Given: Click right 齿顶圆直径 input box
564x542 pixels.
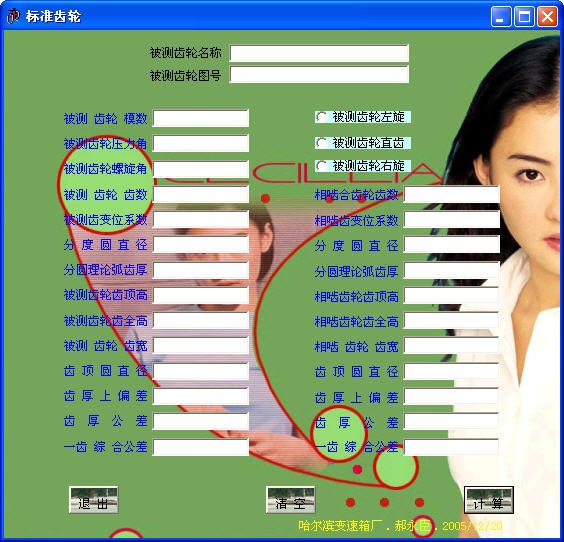Looking at the screenshot, I should pyautogui.click(x=451, y=371).
